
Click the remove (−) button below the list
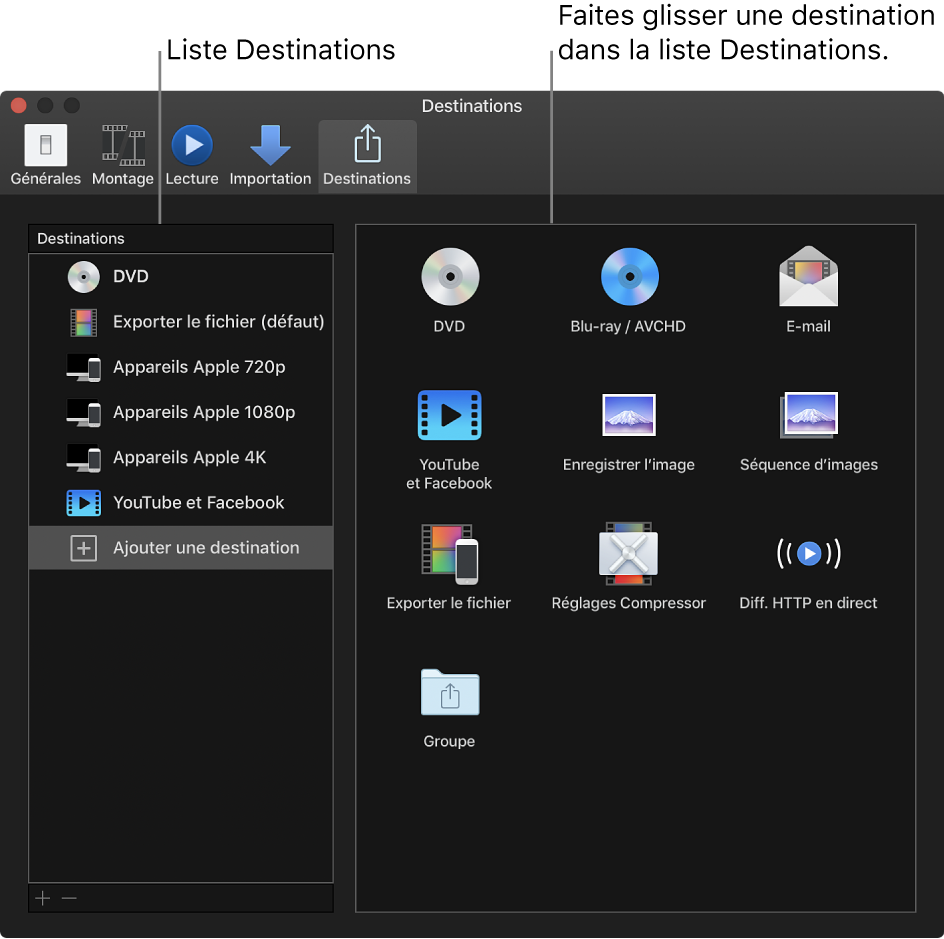coord(69,898)
